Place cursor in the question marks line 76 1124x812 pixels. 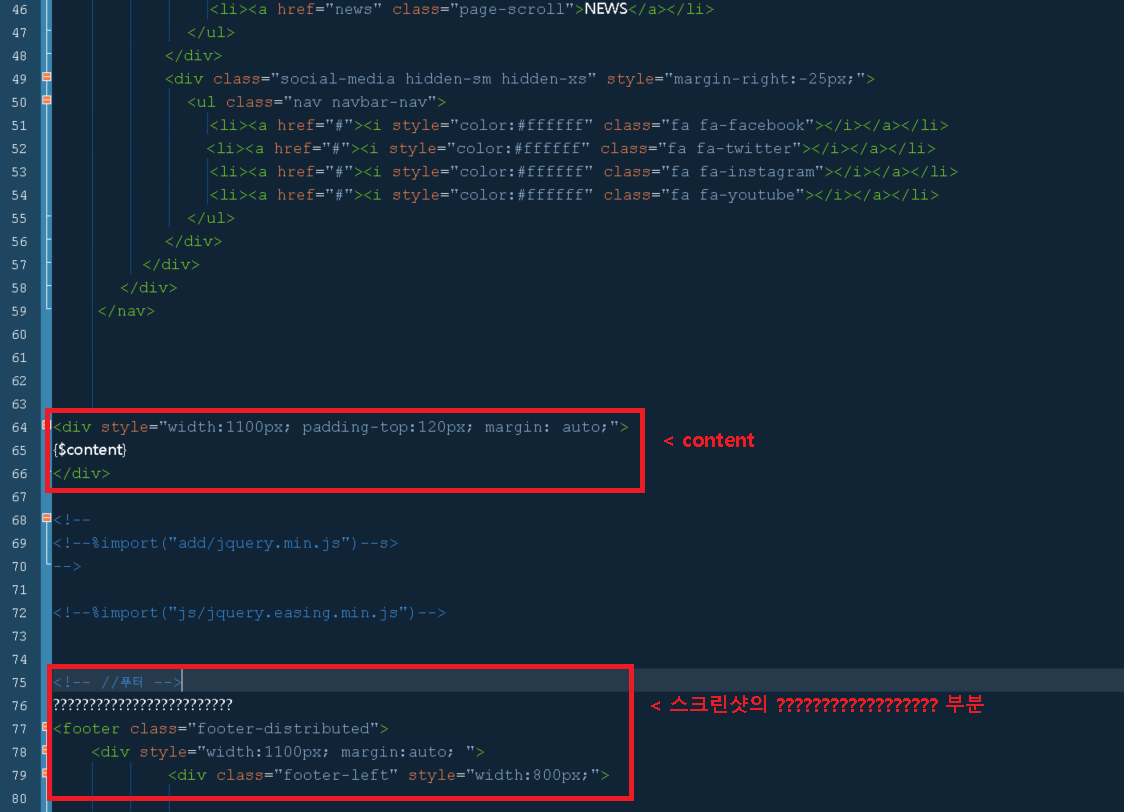pos(142,705)
